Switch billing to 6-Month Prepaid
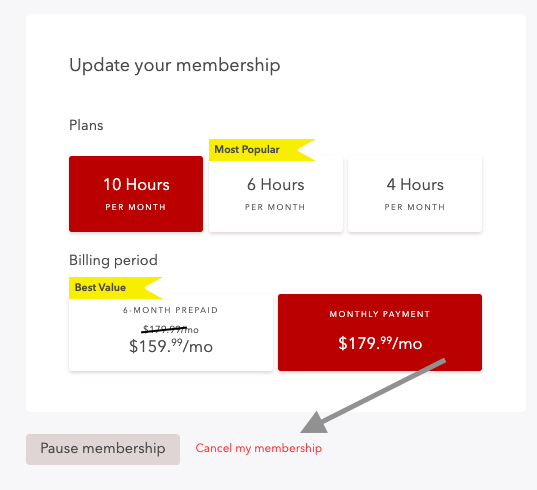 click(x=171, y=332)
